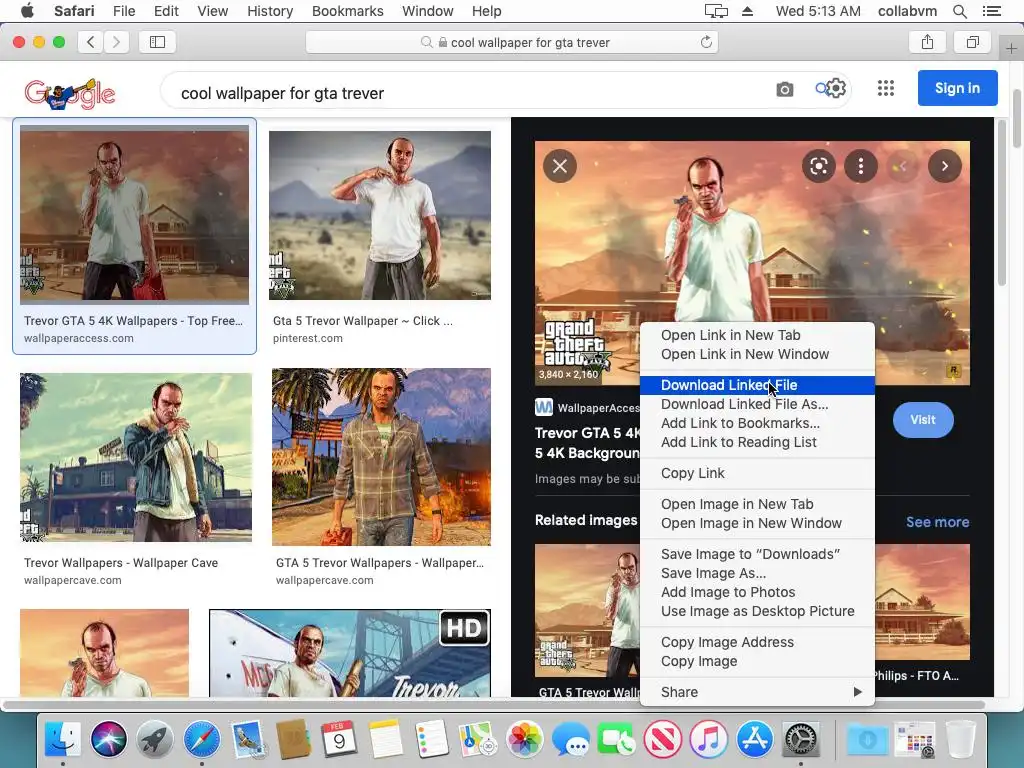Open the Trash in the Dock

960,739
